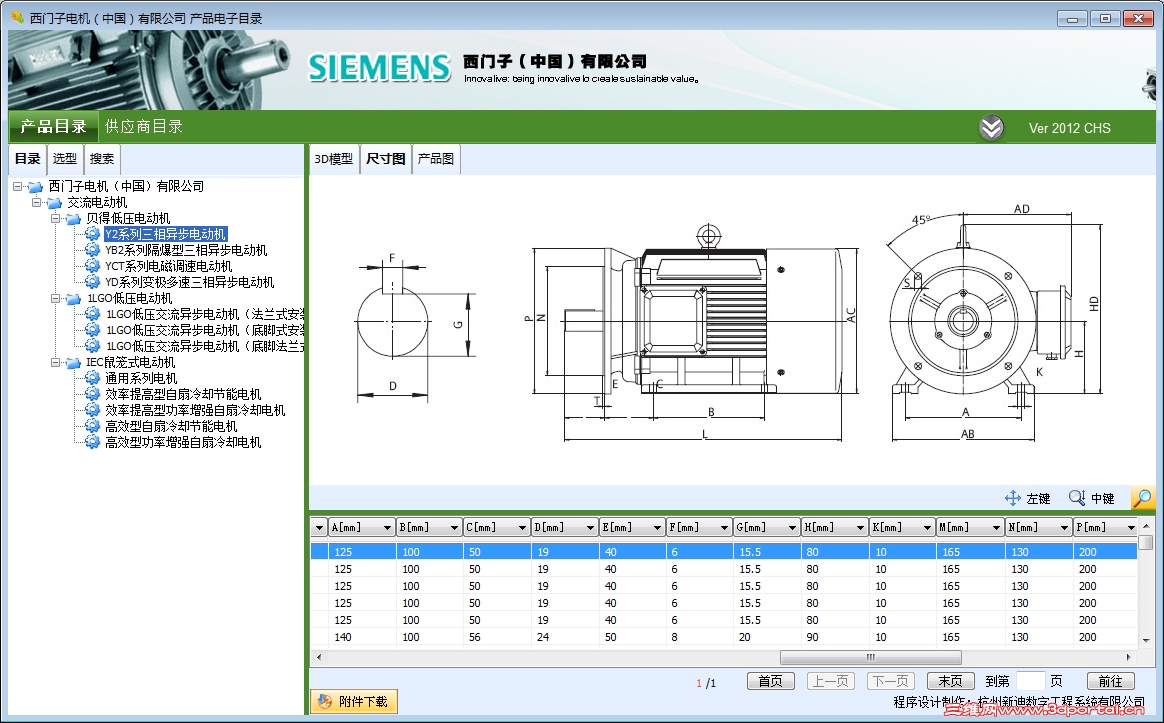Click the folder icon of 交流电动机

click(x=54, y=203)
